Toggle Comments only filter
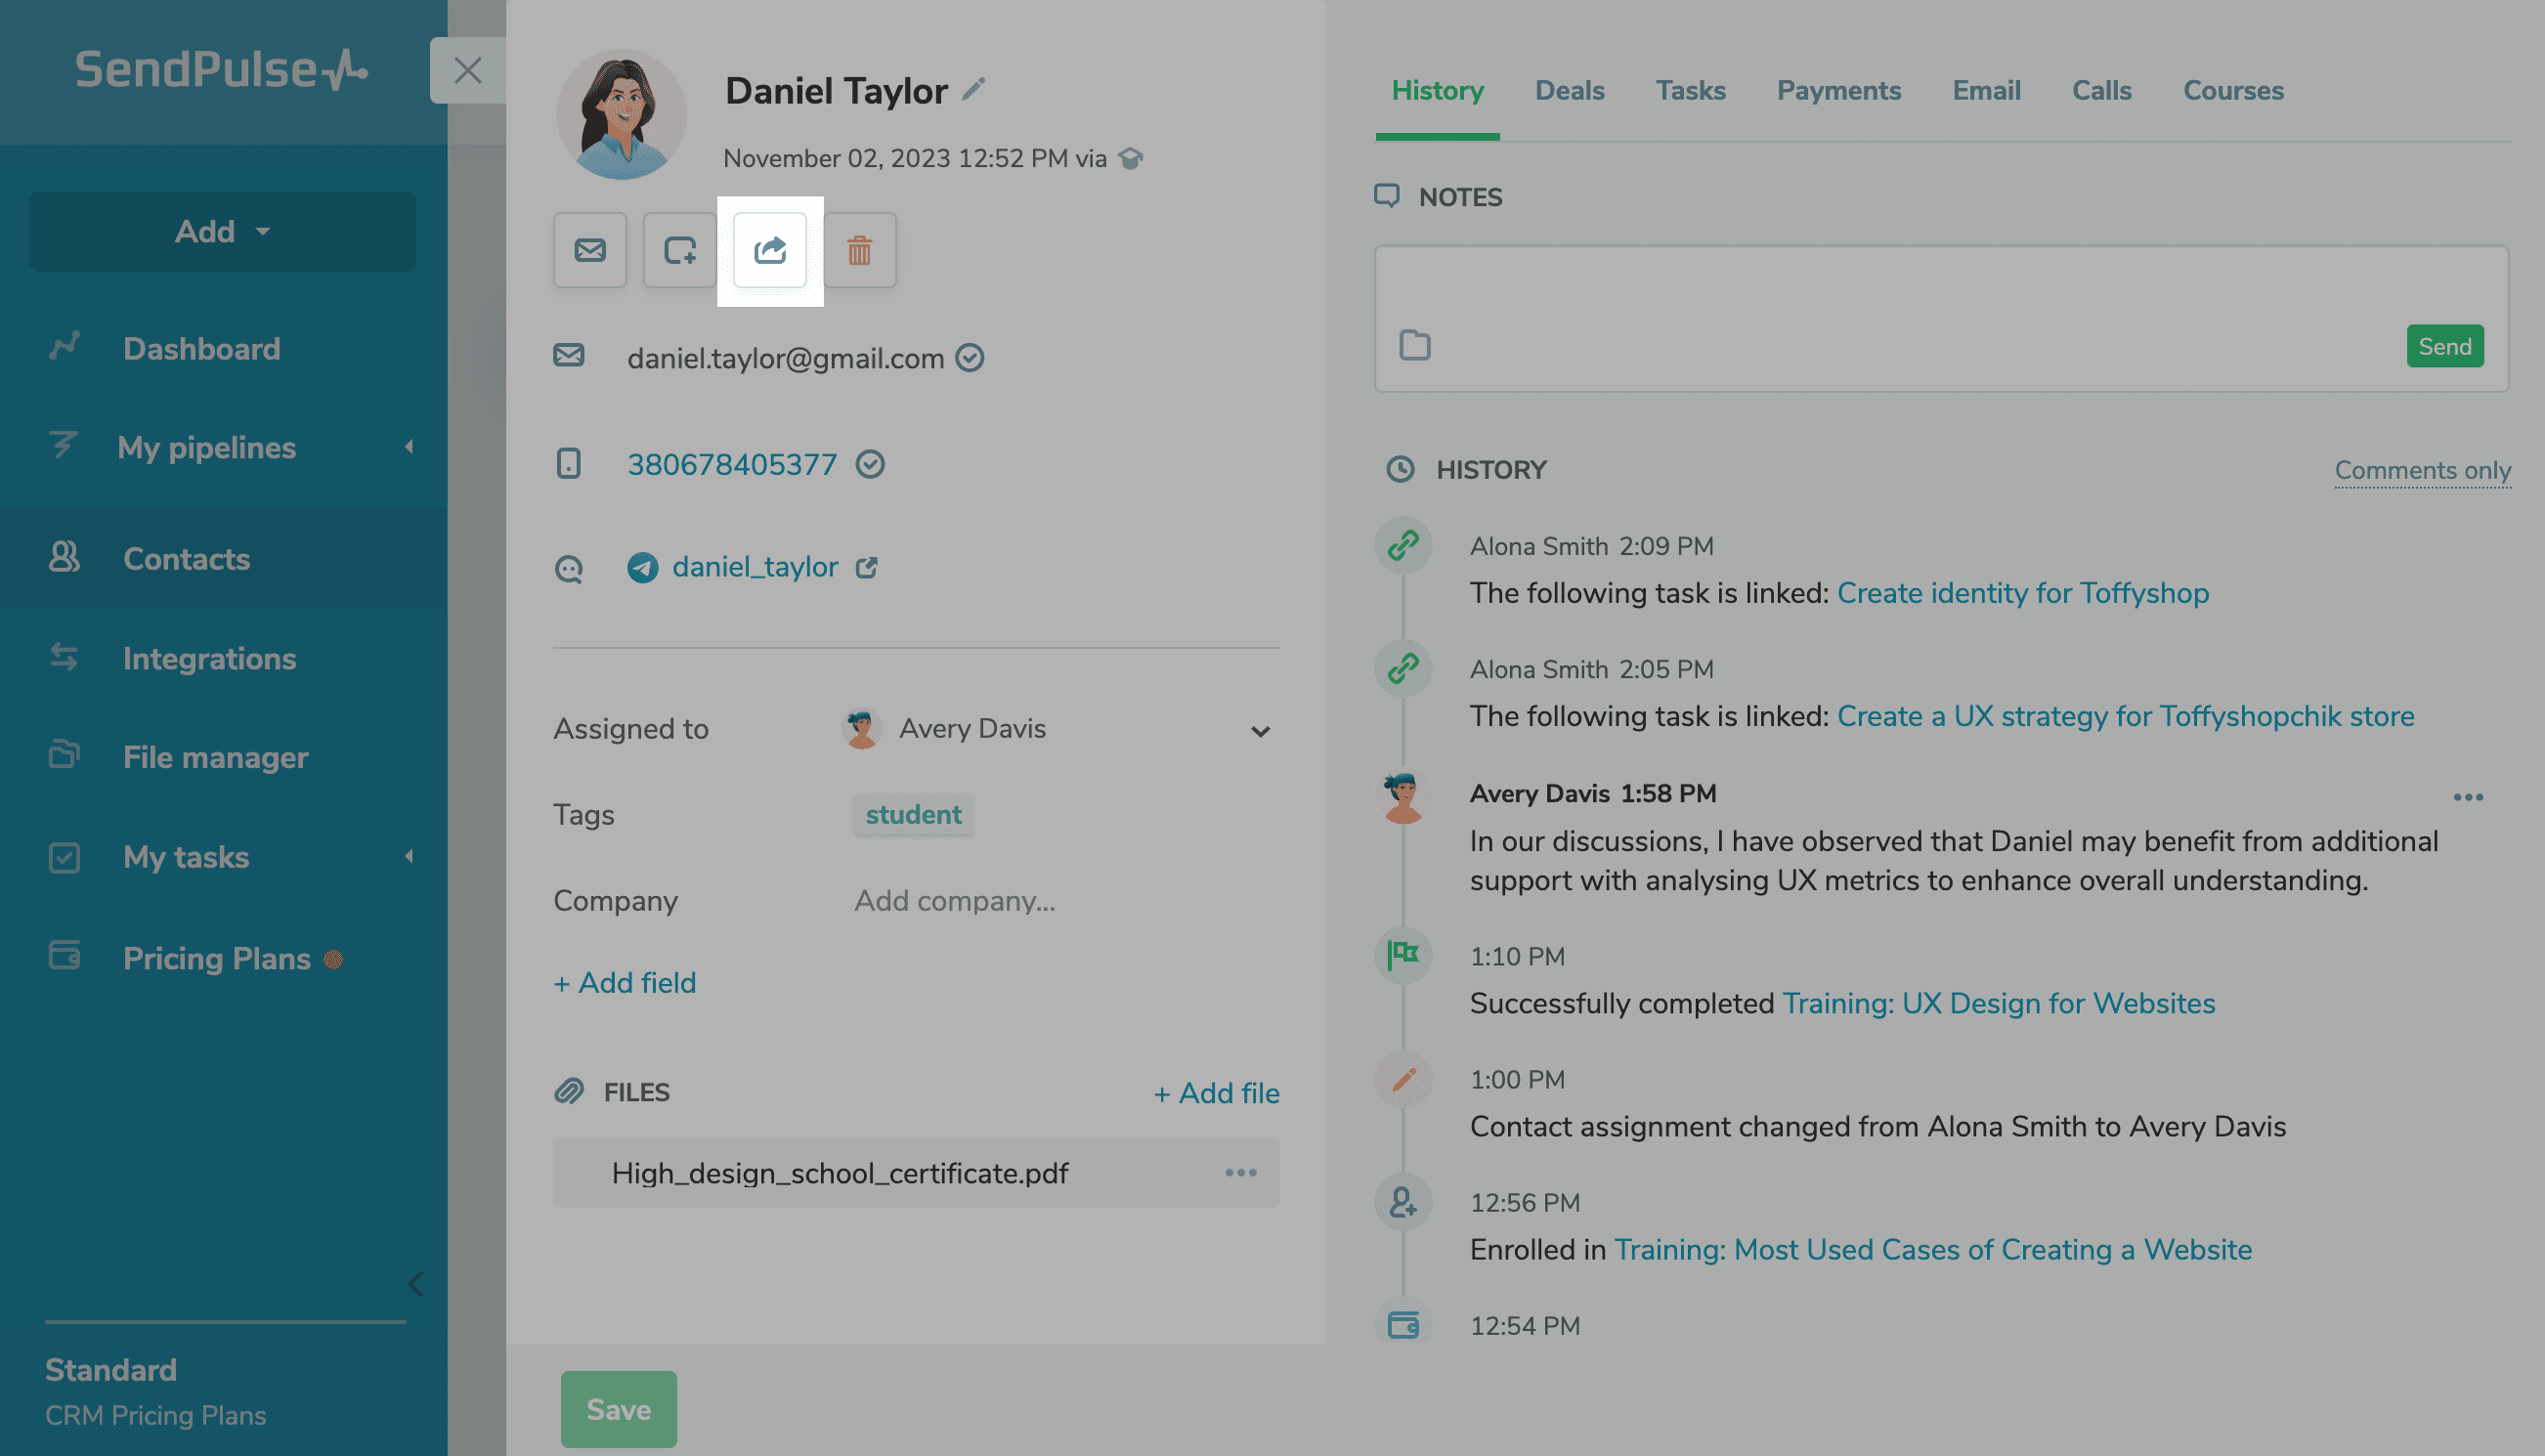 [x=2422, y=471]
